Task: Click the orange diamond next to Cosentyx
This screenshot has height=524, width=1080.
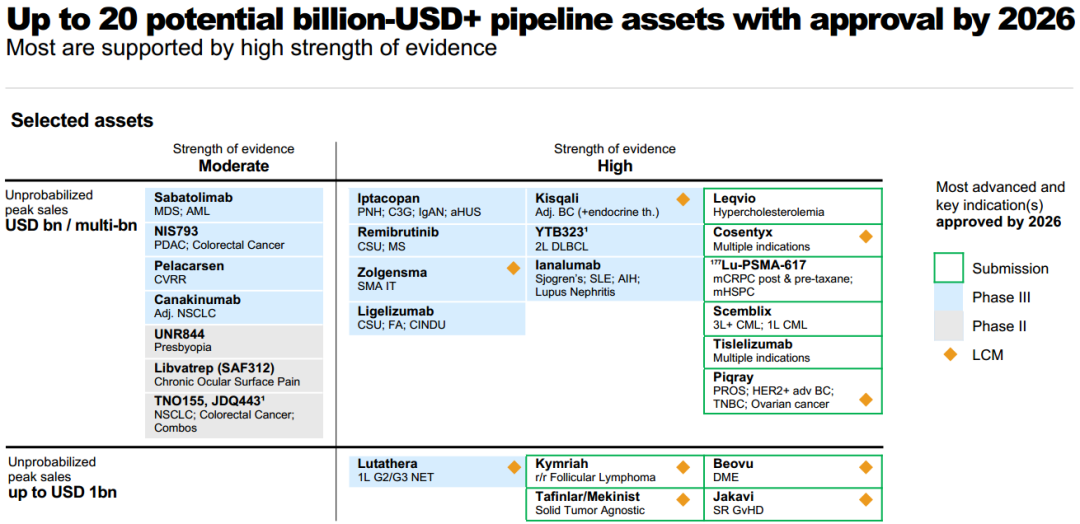Action: click(866, 237)
